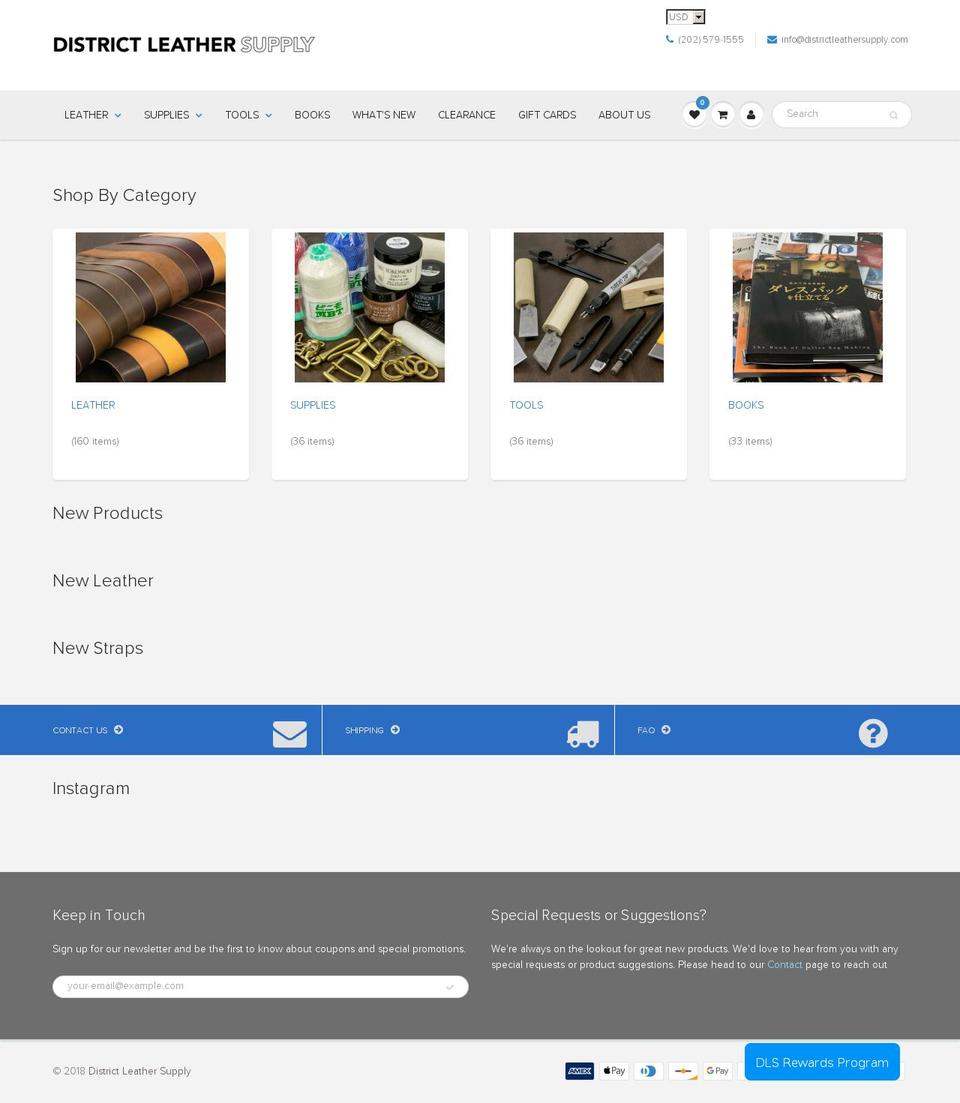
Task: Click the Supplies category thumbnail image
Action: pyautogui.click(x=370, y=307)
